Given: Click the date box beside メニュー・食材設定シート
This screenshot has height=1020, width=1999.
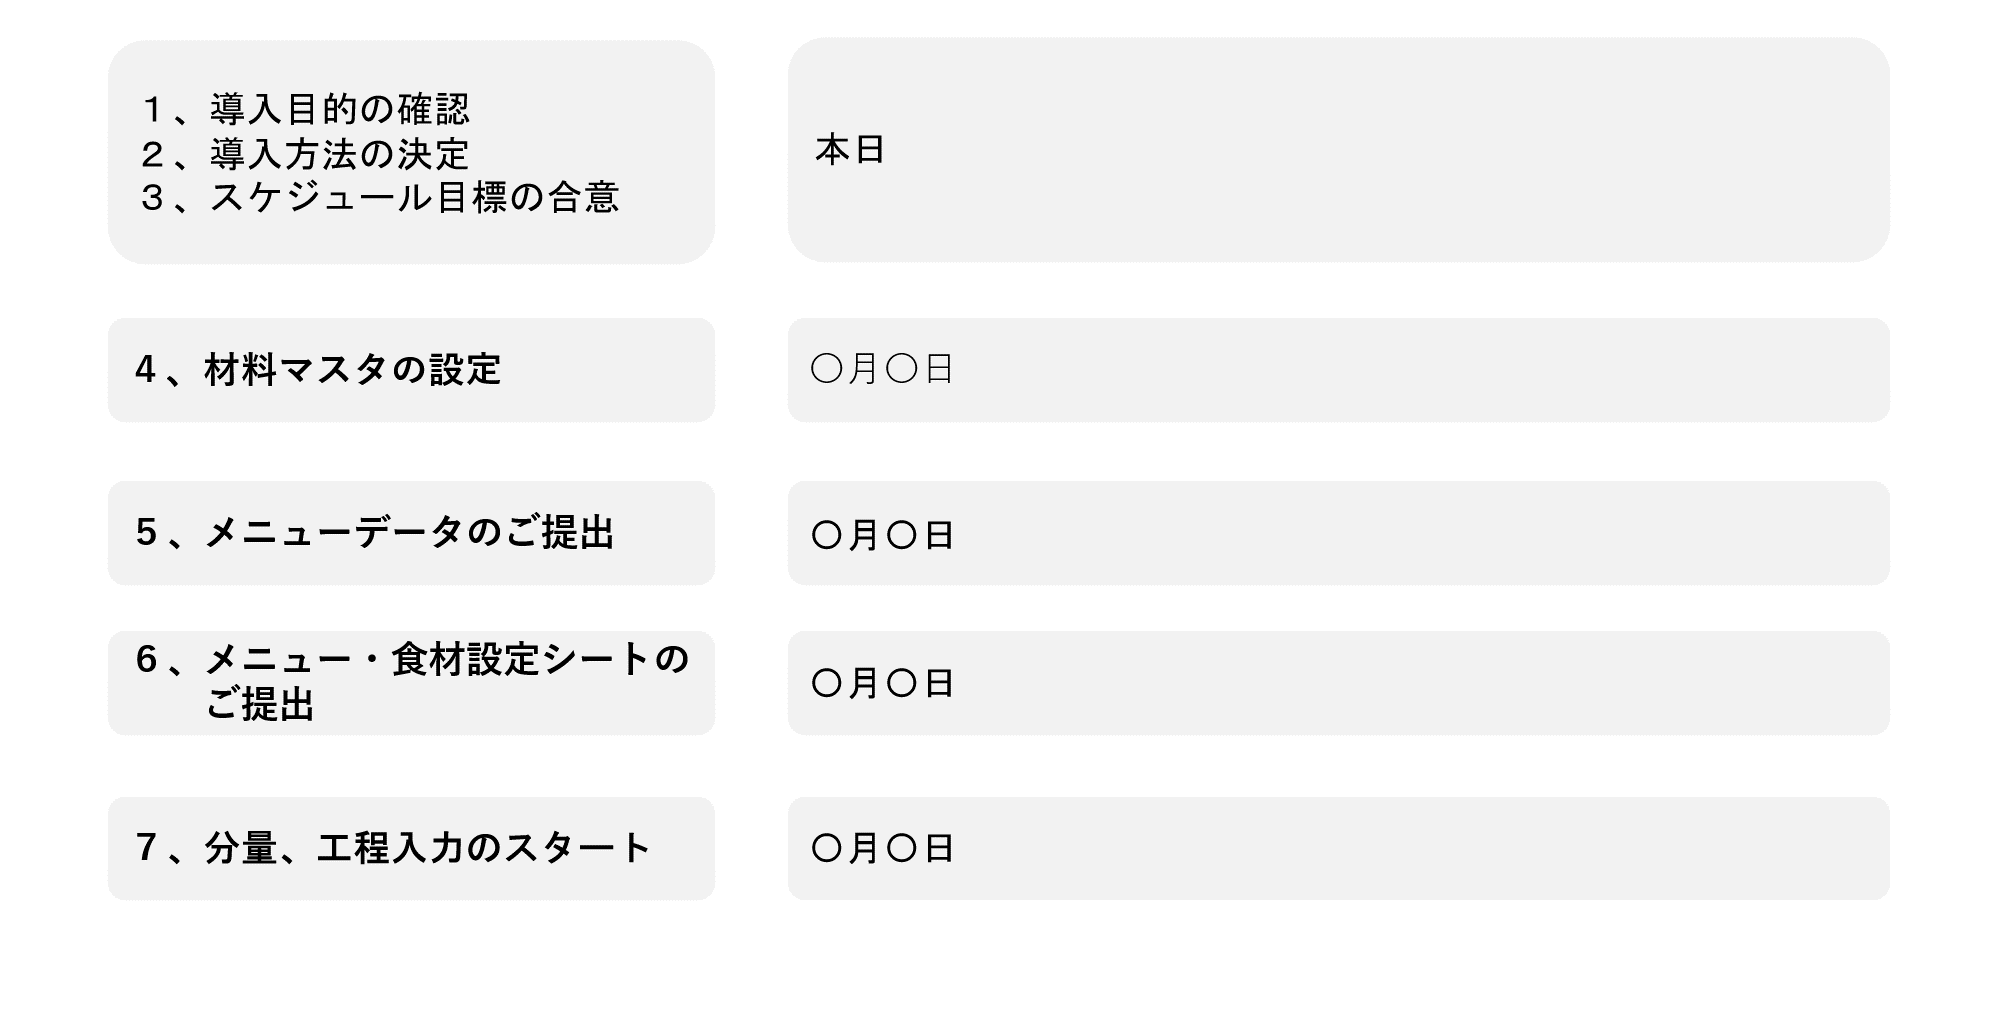Looking at the screenshot, I should tap(1338, 683).
